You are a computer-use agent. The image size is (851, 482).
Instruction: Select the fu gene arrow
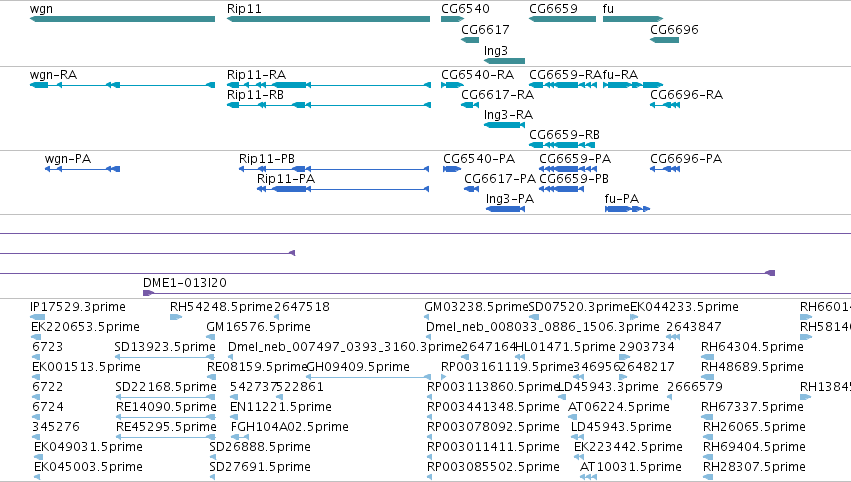(x=633, y=19)
